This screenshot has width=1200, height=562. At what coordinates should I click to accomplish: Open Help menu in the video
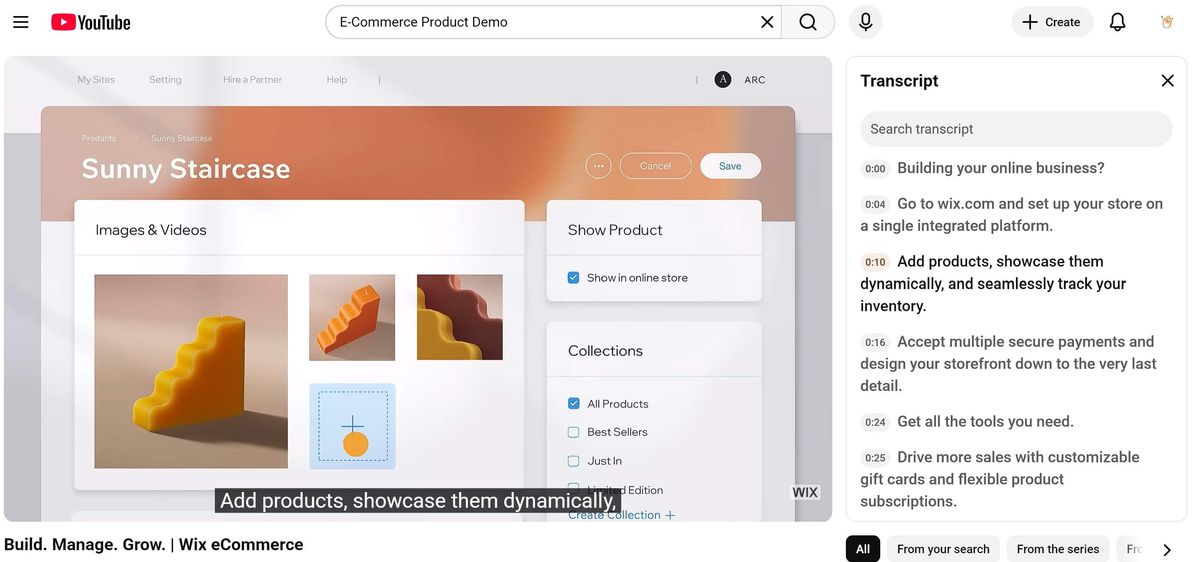[337, 79]
